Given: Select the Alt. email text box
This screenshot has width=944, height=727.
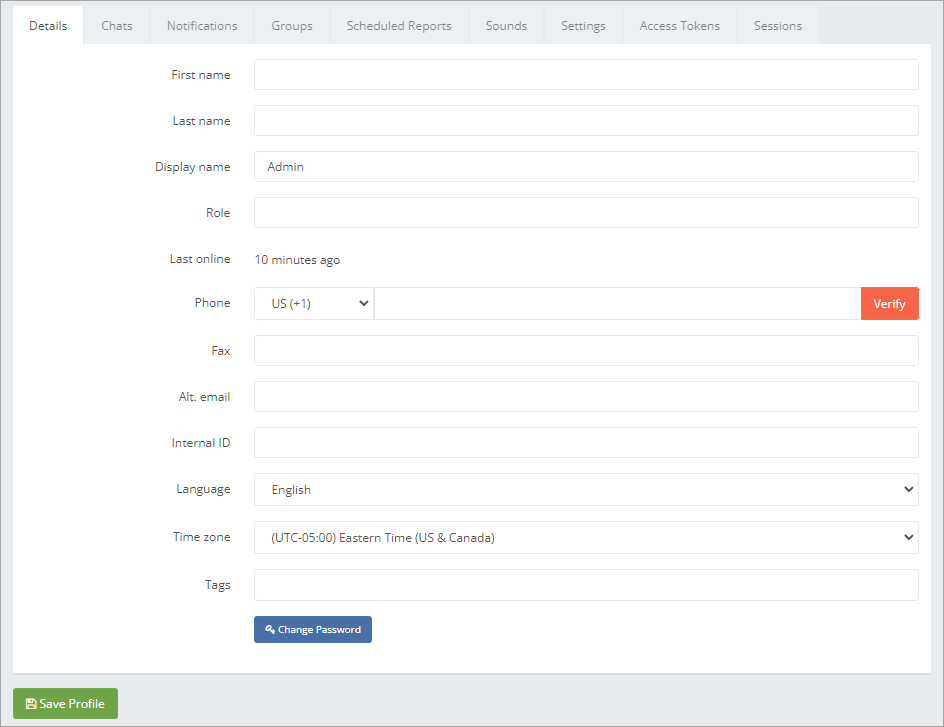Looking at the screenshot, I should pos(586,397).
